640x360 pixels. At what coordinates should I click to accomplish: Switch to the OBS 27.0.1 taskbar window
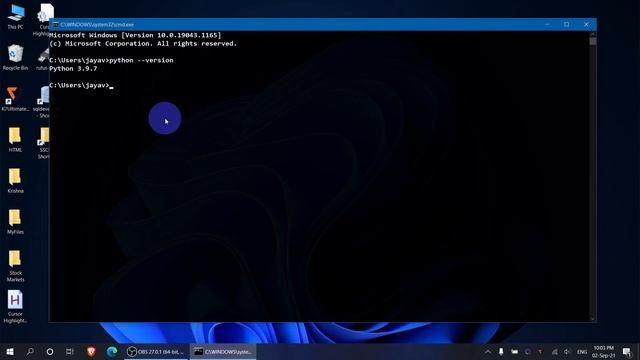tap(156, 351)
